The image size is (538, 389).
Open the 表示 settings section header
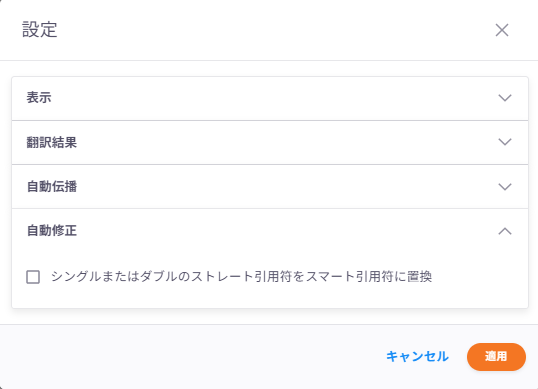[x=270, y=98]
